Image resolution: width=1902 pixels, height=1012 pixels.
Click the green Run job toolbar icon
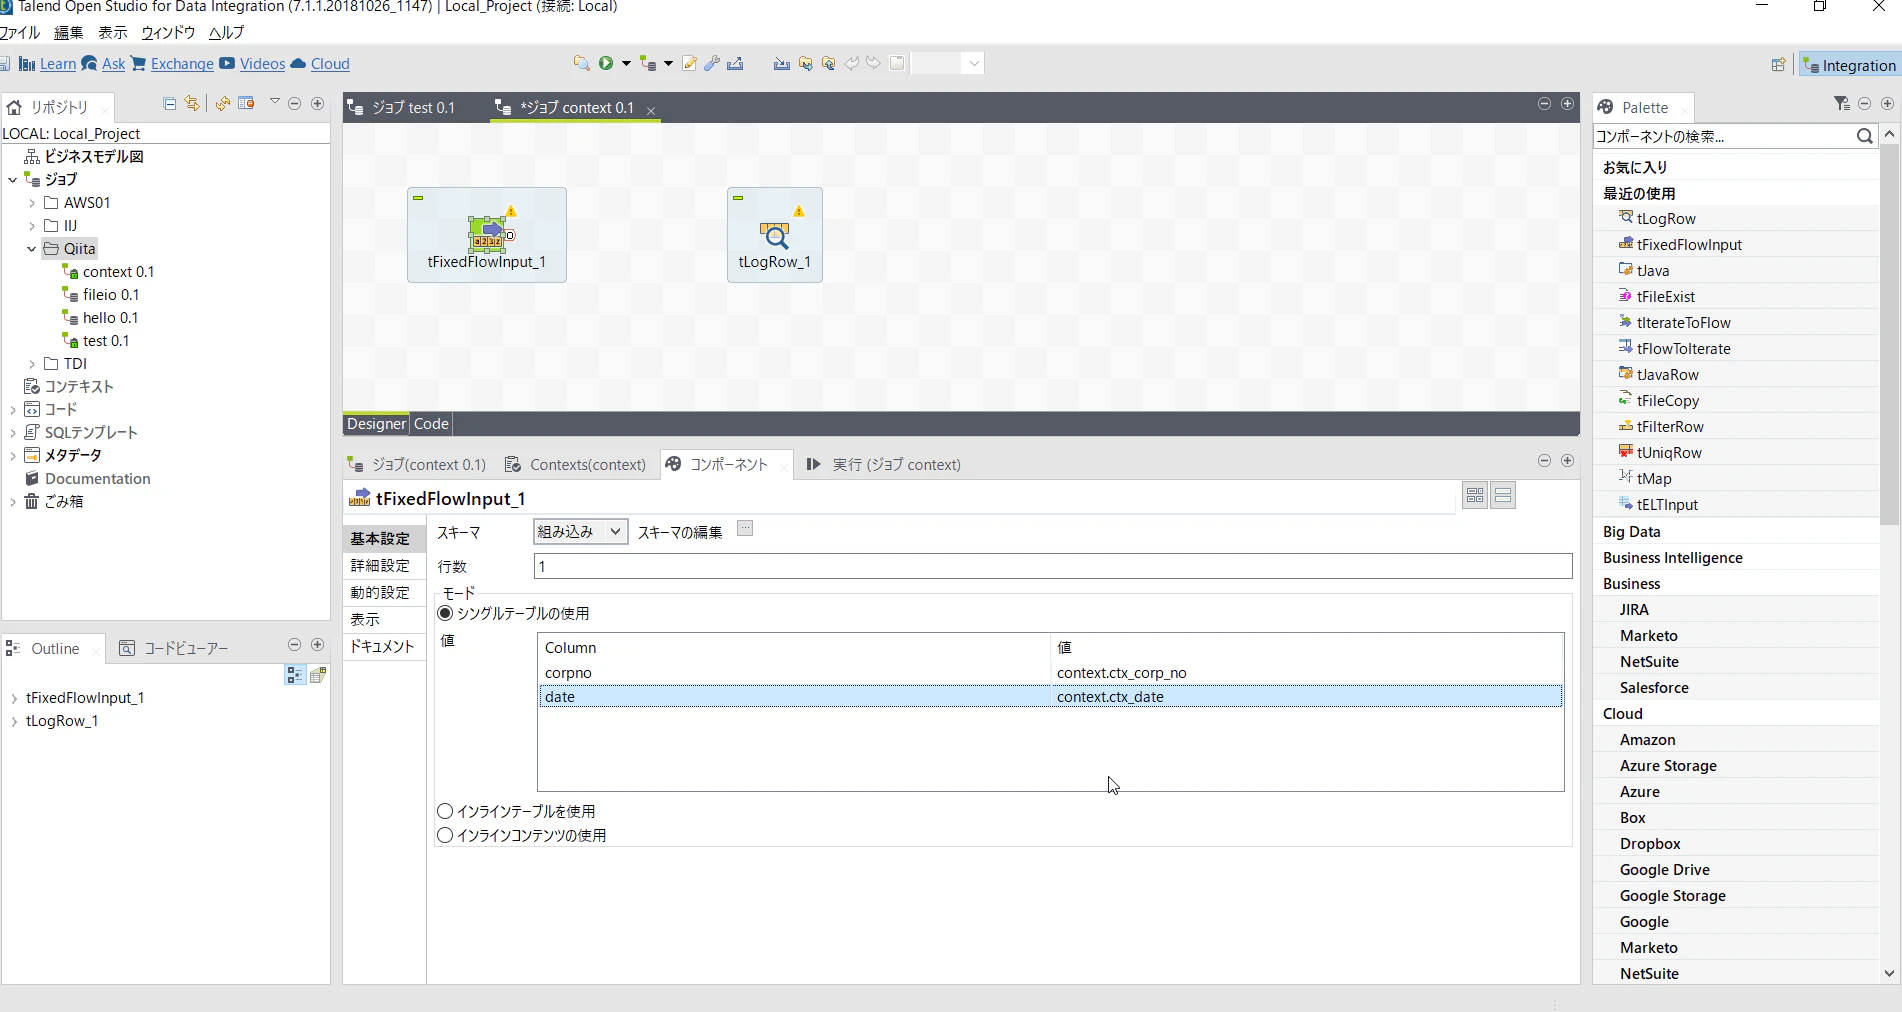point(606,63)
